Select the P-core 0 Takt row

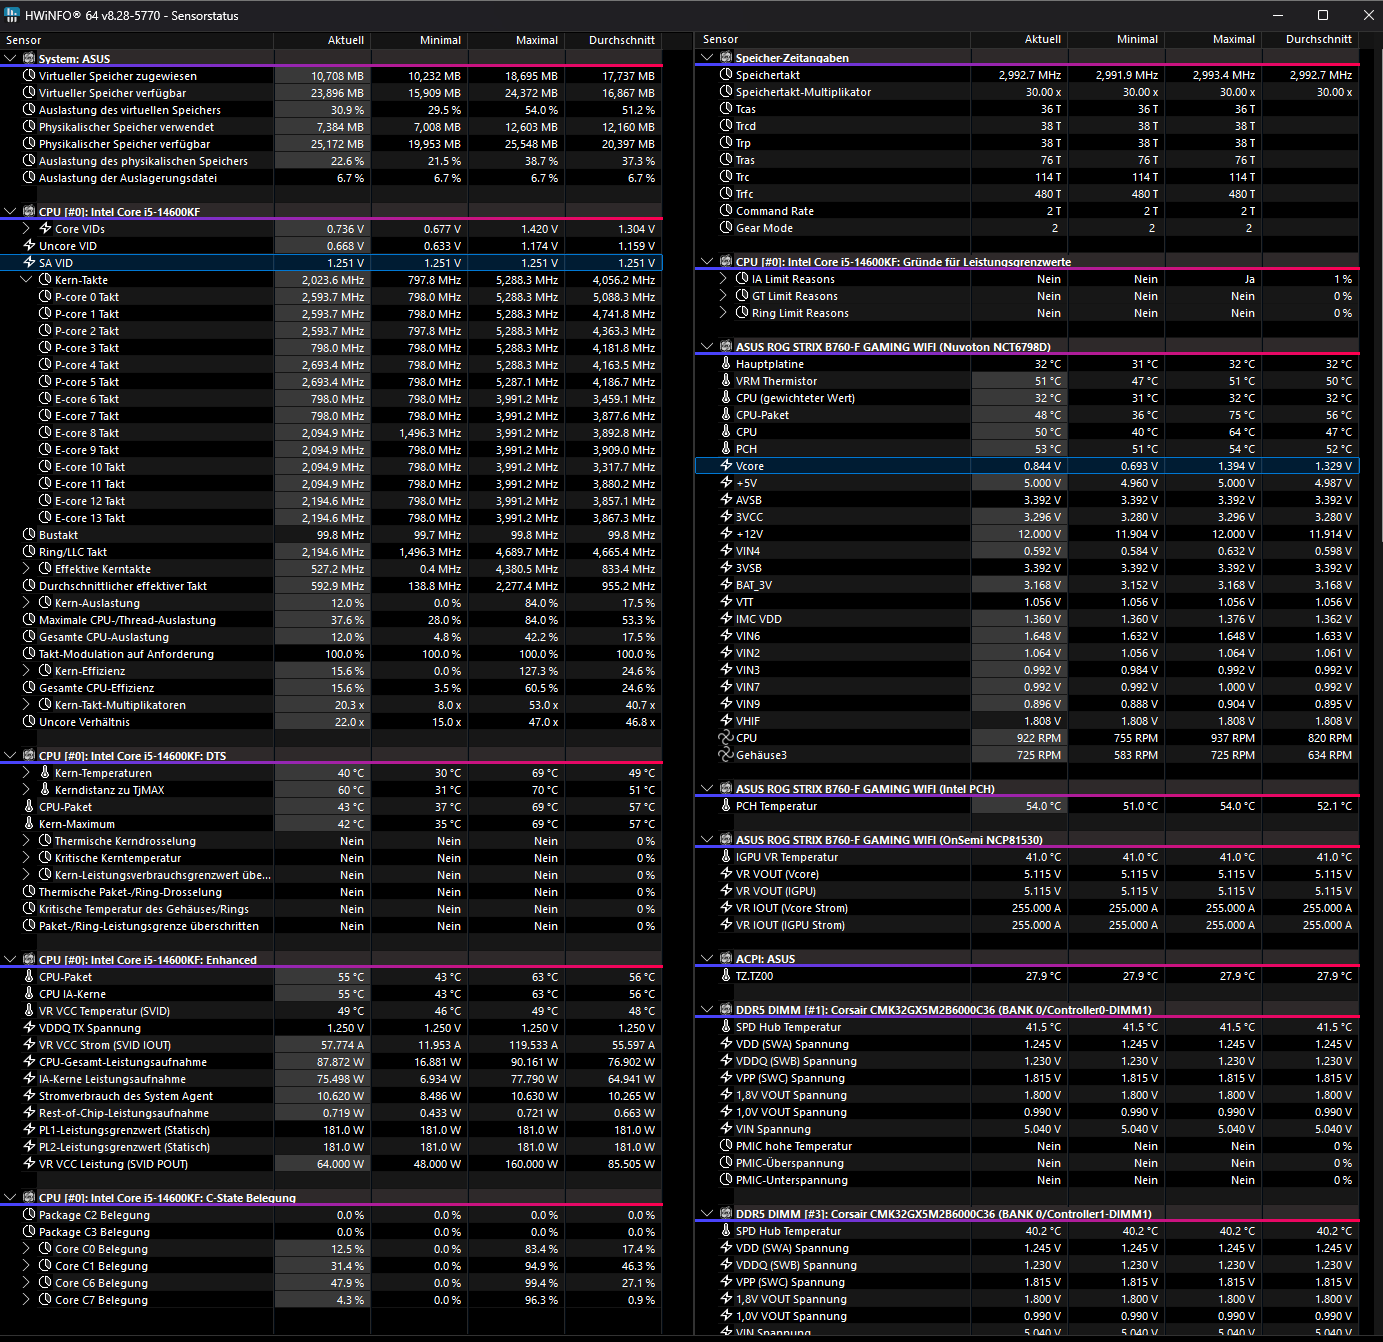pos(331,297)
